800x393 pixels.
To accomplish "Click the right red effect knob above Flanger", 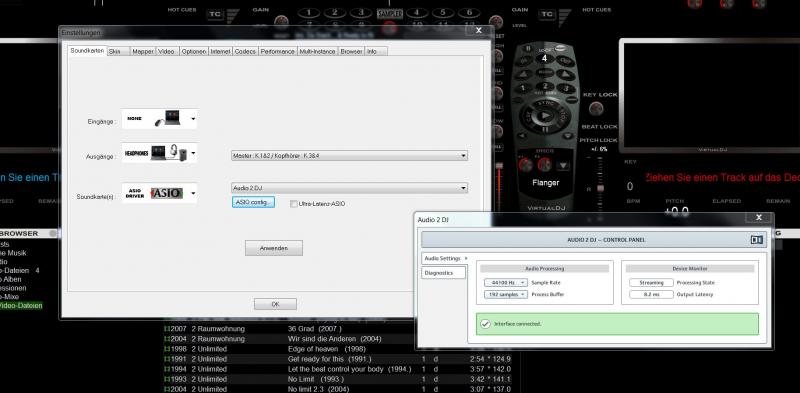I will (x=544, y=164).
